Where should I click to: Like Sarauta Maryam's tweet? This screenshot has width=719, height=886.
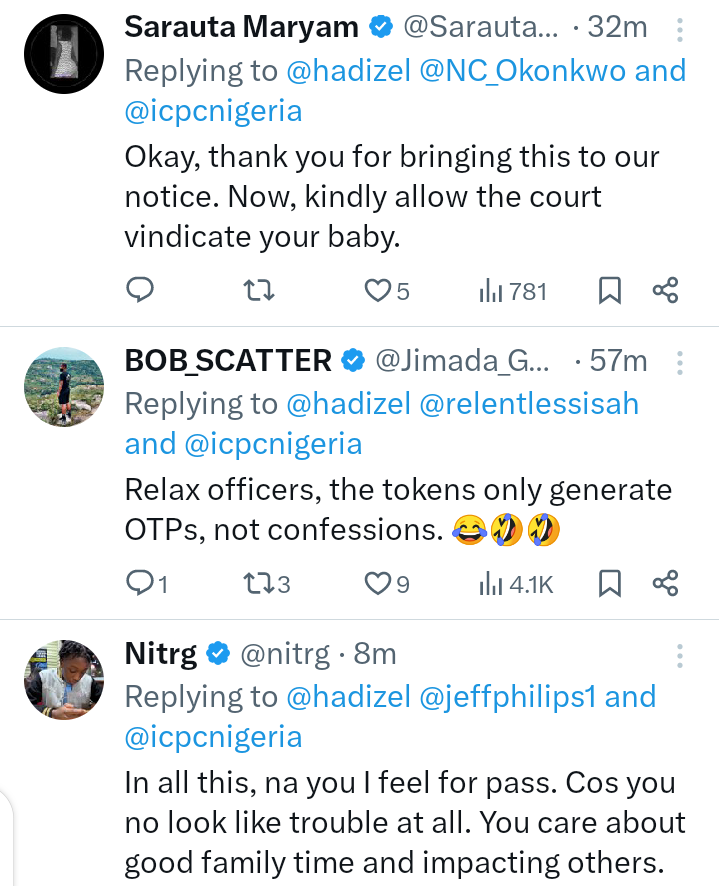pyautogui.click(x=377, y=291)
